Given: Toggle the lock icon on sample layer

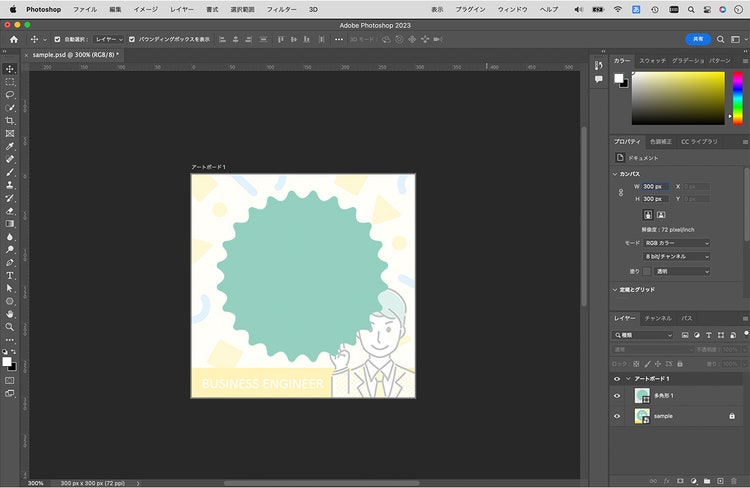Looking at the screenshot, I should click(732, 416).
